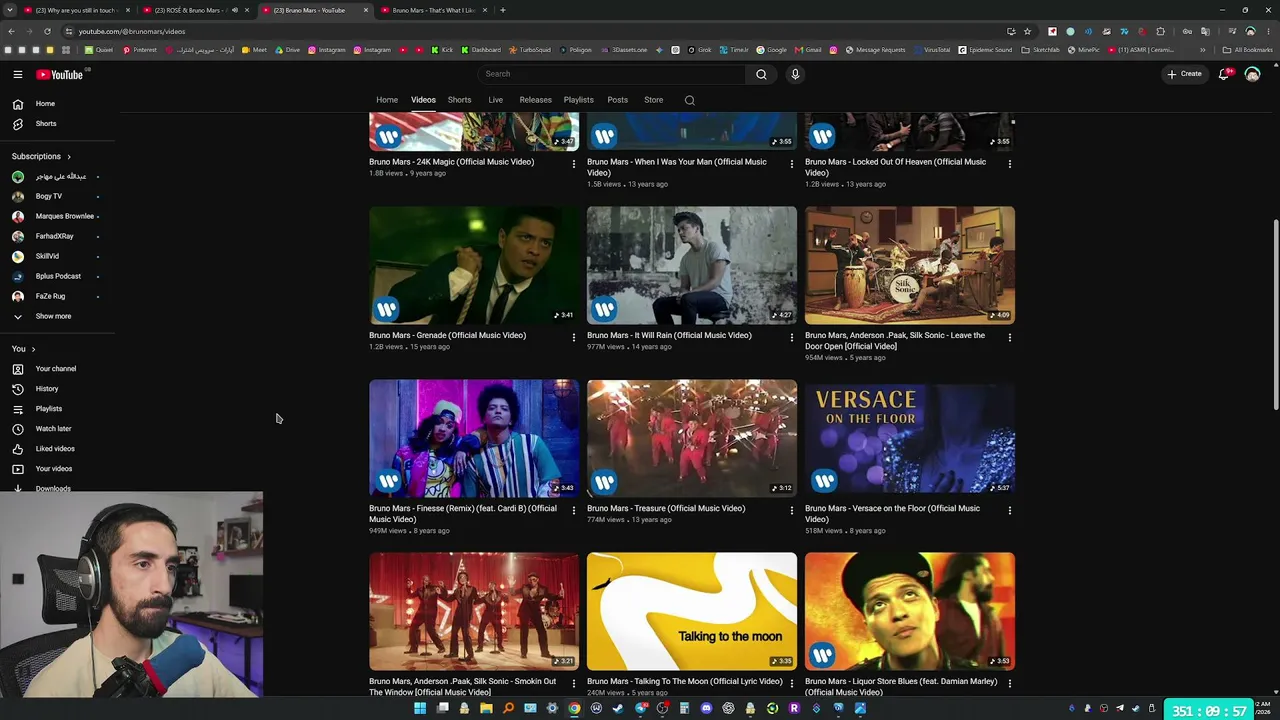Open Gmail bookmark in bookmarks bar
The image size is (1280, 720).
(x=808, y=50)
